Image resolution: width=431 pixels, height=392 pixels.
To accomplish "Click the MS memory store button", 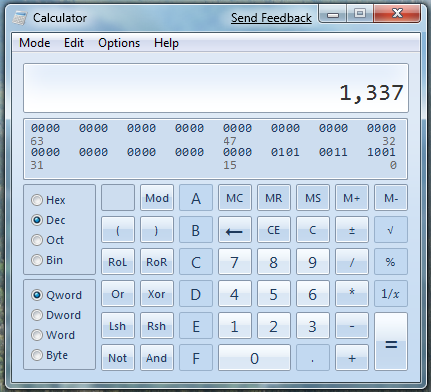I will [313, 198].
